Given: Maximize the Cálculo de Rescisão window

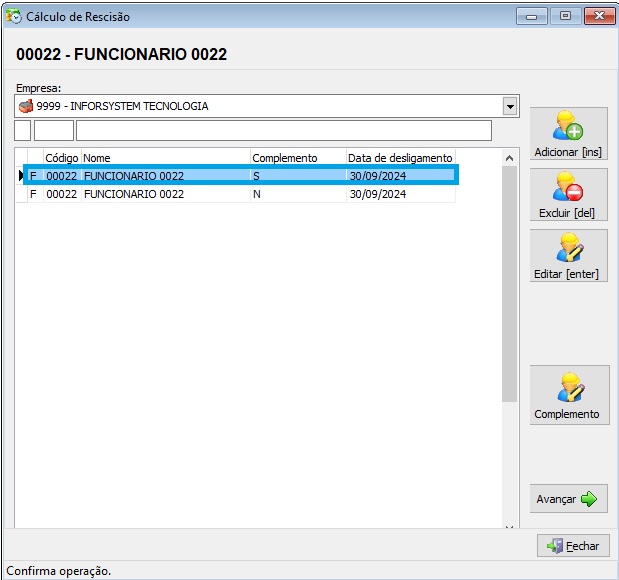Looking at the screenshot, I should pos(565,16).
